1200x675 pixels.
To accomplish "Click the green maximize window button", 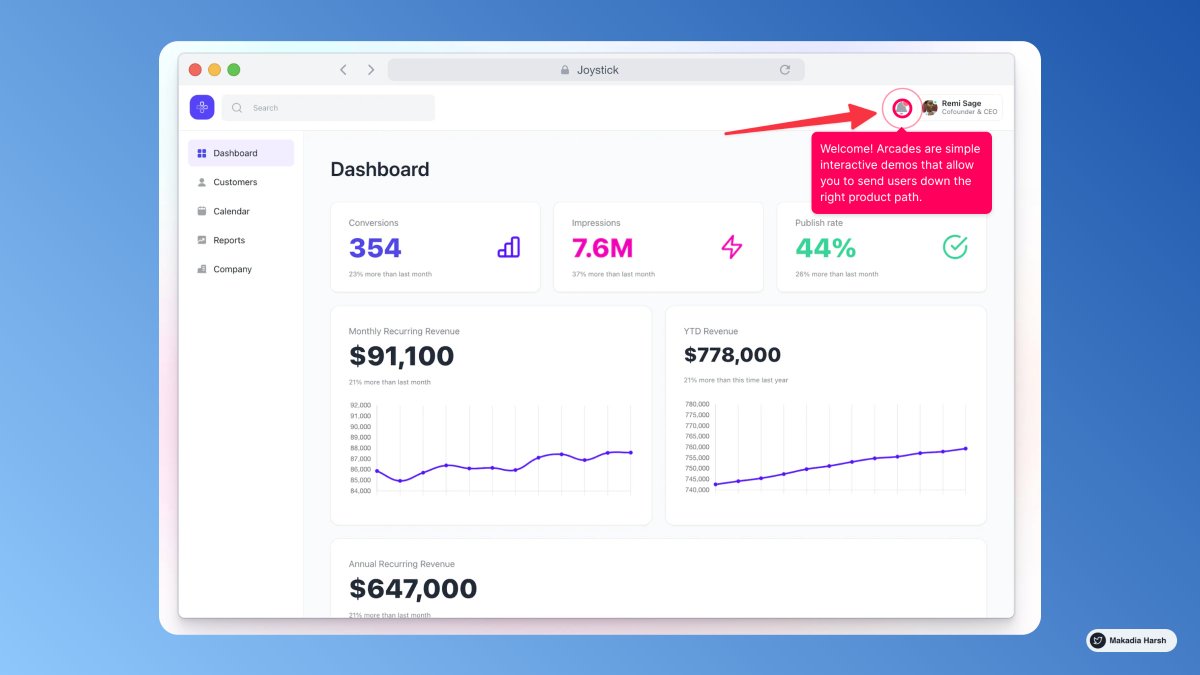I will [234, 70].
